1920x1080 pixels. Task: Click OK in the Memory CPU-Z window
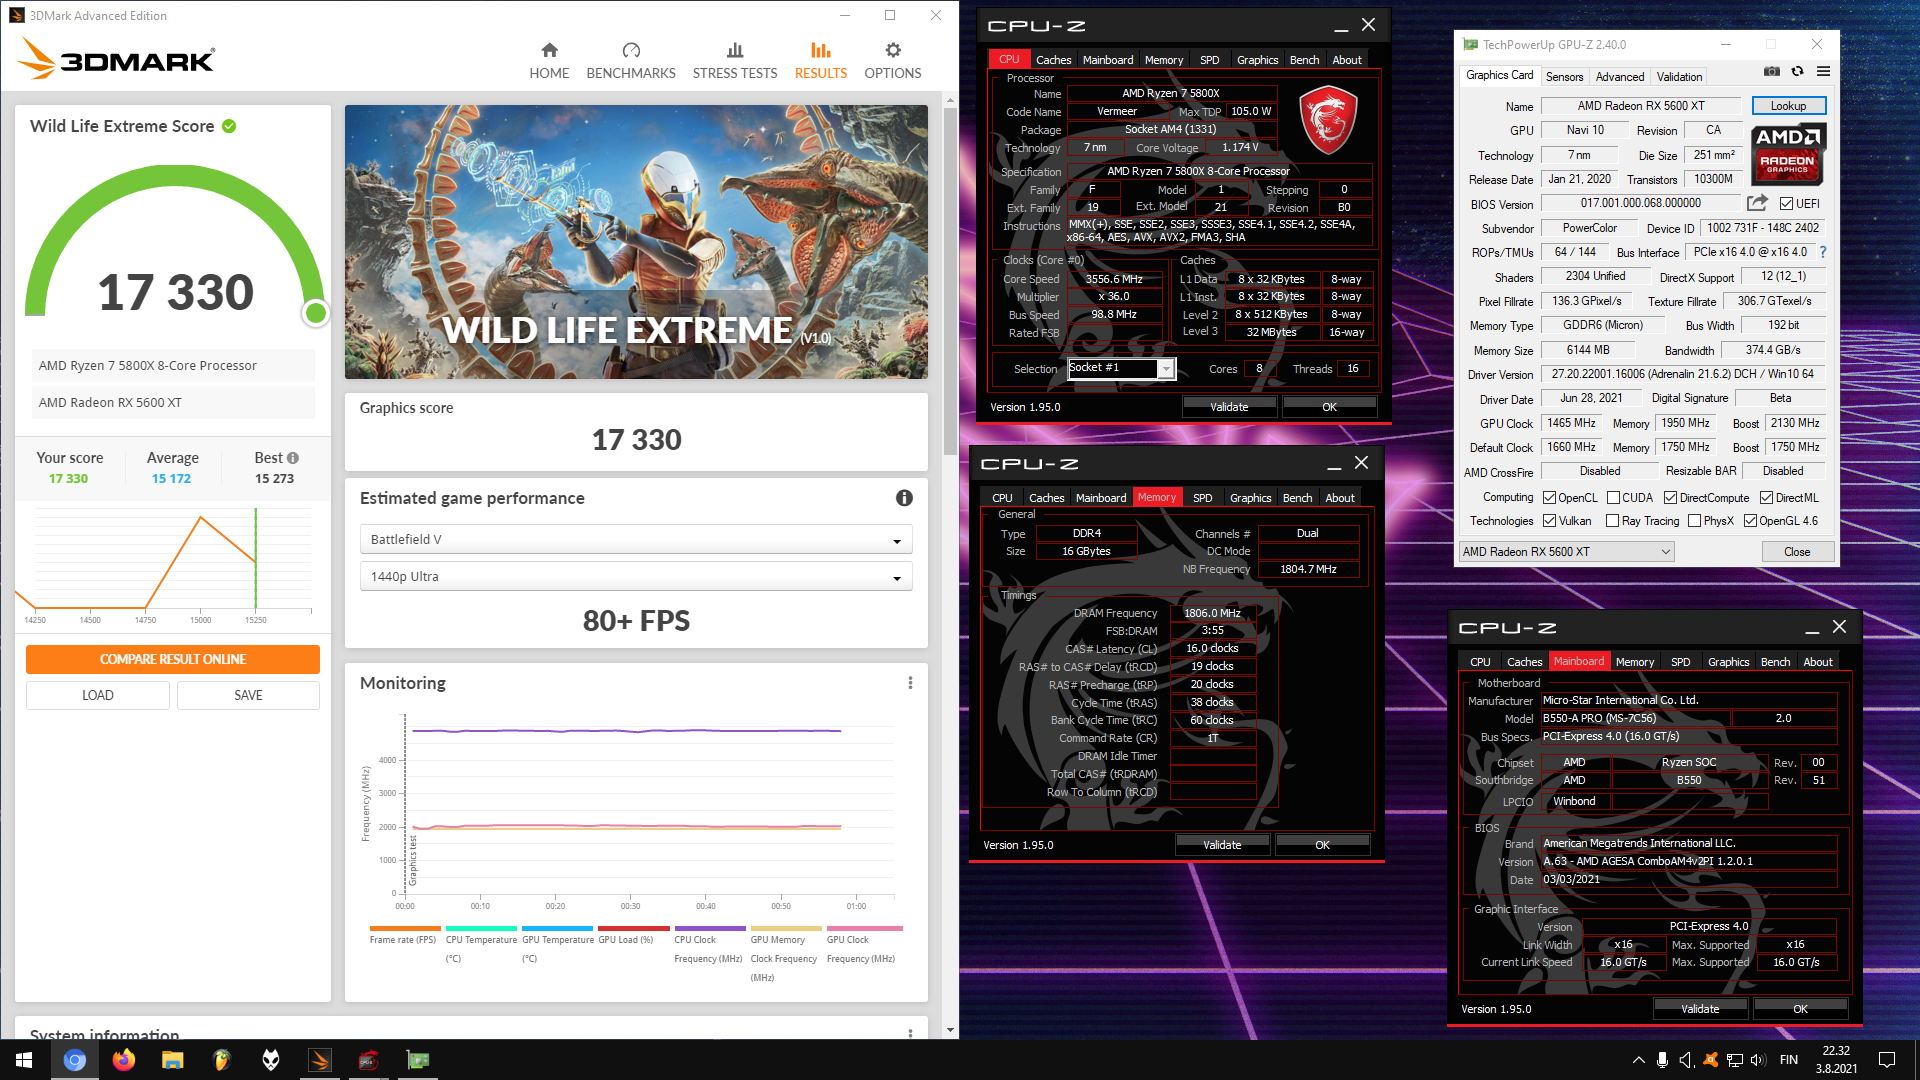[x=1322, y=845]
